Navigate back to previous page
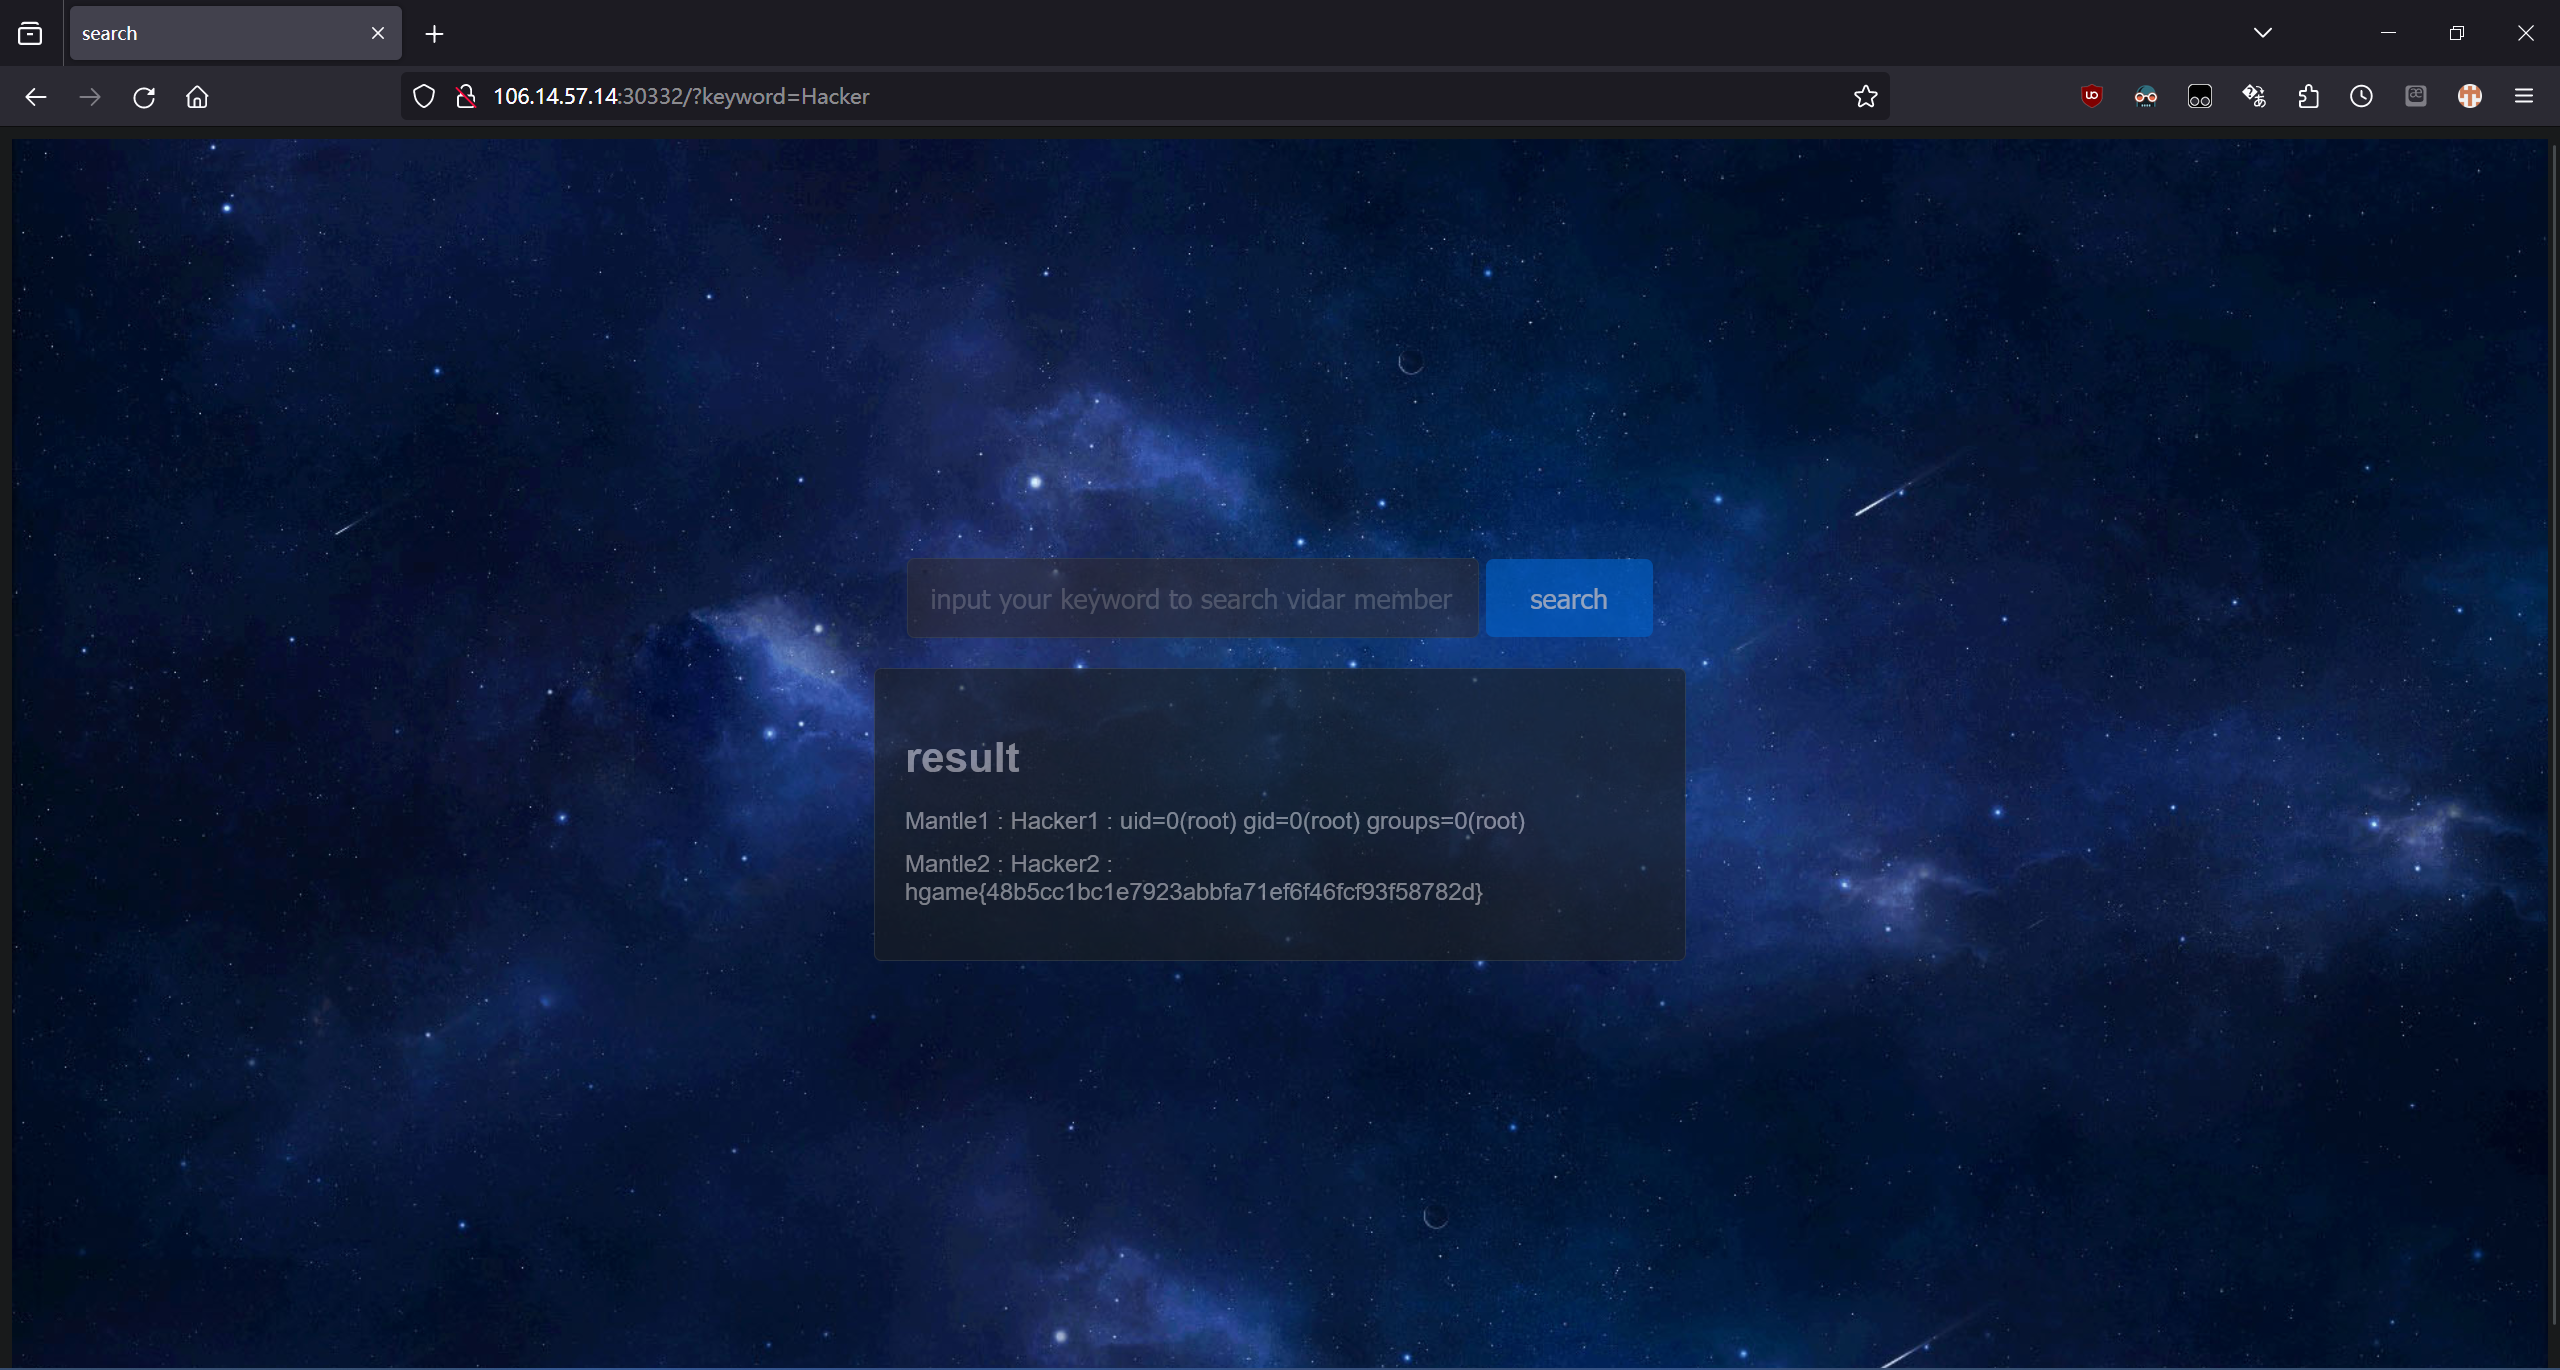The width and height of the screenshot is (2560, 1370). tap(36, 97)
